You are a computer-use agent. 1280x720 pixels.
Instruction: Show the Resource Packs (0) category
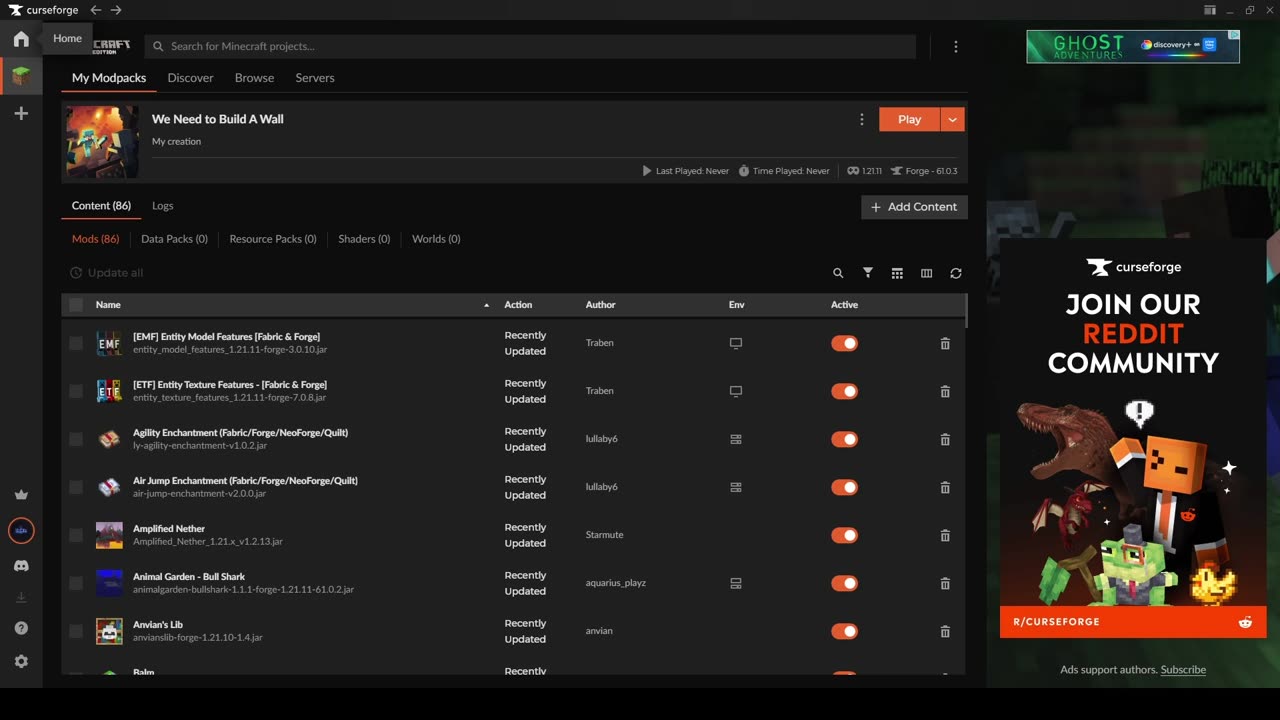point(273,239)
